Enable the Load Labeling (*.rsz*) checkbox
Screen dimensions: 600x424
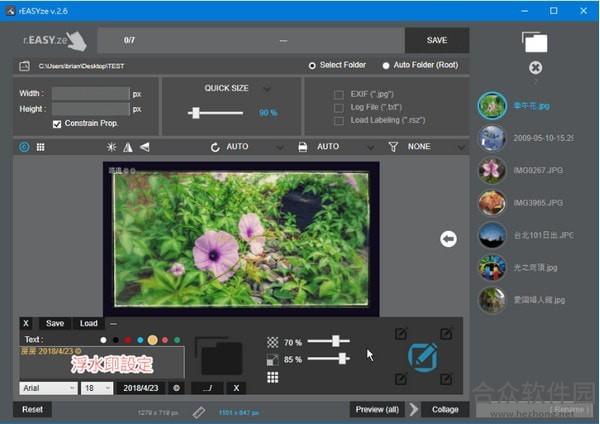[339, 121]
